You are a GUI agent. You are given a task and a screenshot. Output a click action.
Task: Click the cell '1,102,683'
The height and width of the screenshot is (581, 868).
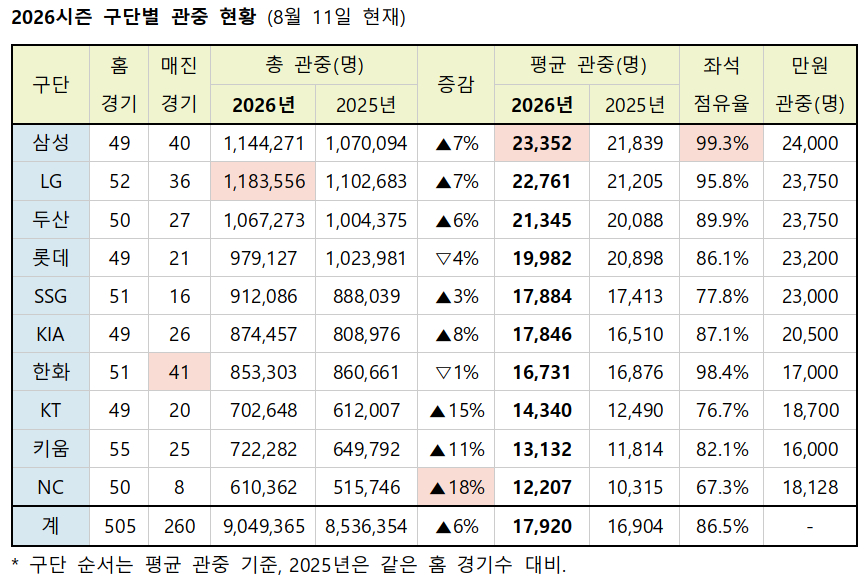tap(366, 181)
